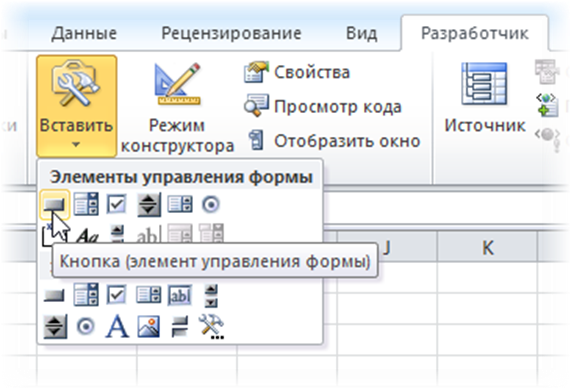Insert ActiveX Text Box control

click(x=180, y=295)
